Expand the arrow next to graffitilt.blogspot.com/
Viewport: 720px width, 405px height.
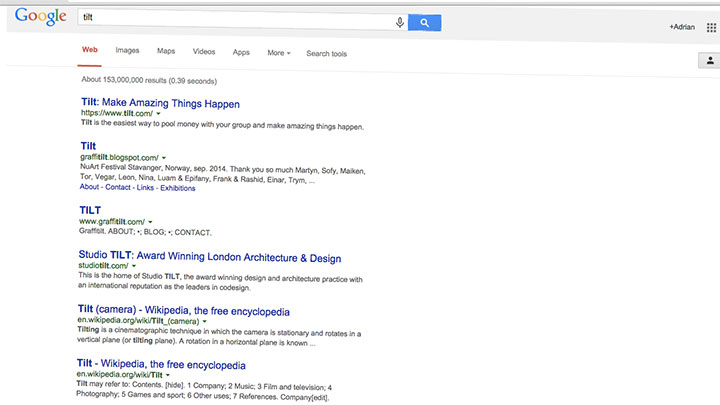tap(164, 158)
